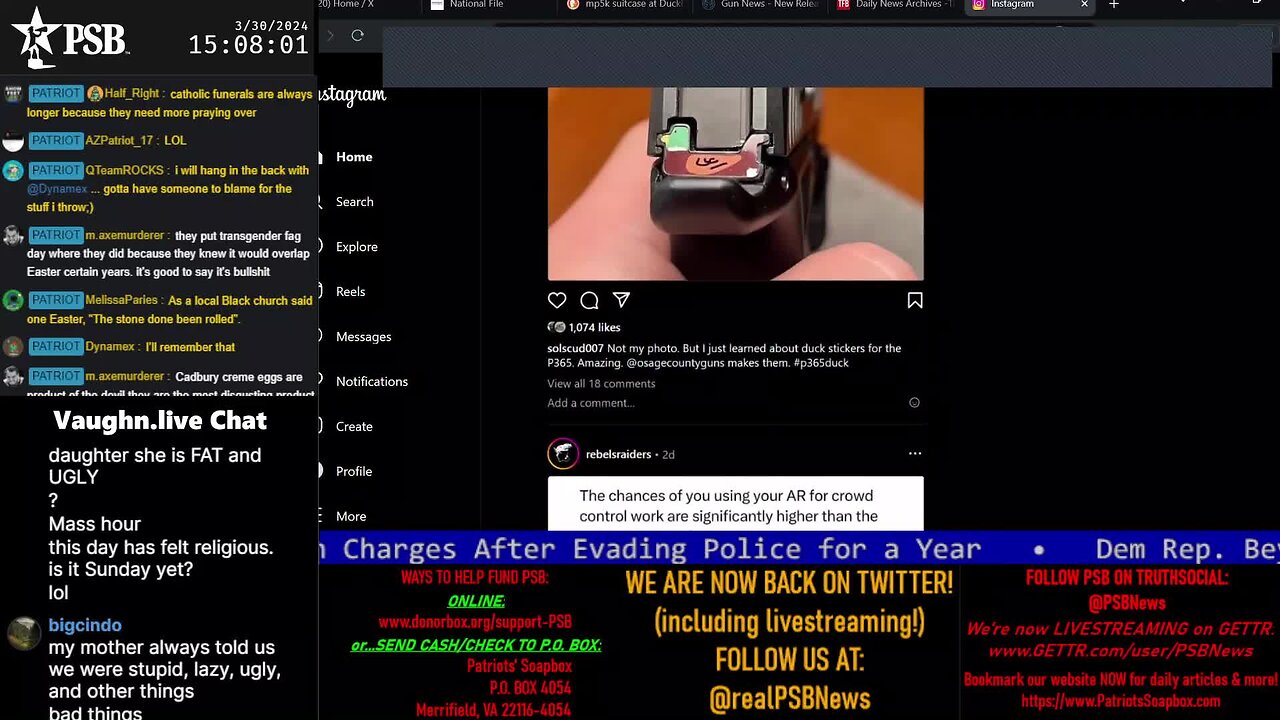This screenshot has width=1280, height=720.
Task: Click the liker avatars beside 1,074 likes
Action: (556, 327)
